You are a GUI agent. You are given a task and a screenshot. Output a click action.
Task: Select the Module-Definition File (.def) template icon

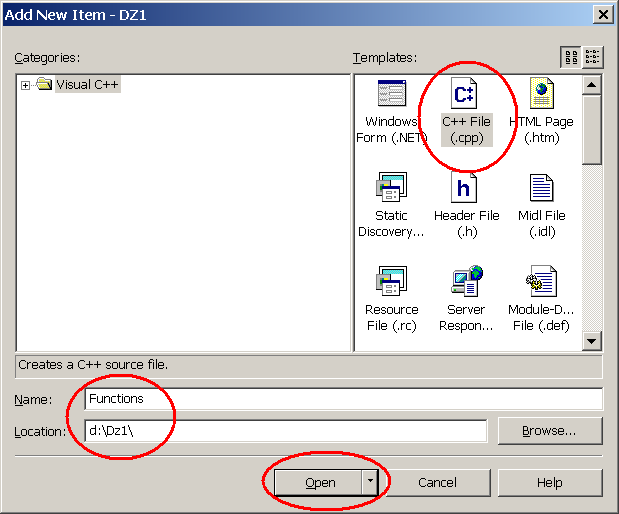click(x=541, y=281)
